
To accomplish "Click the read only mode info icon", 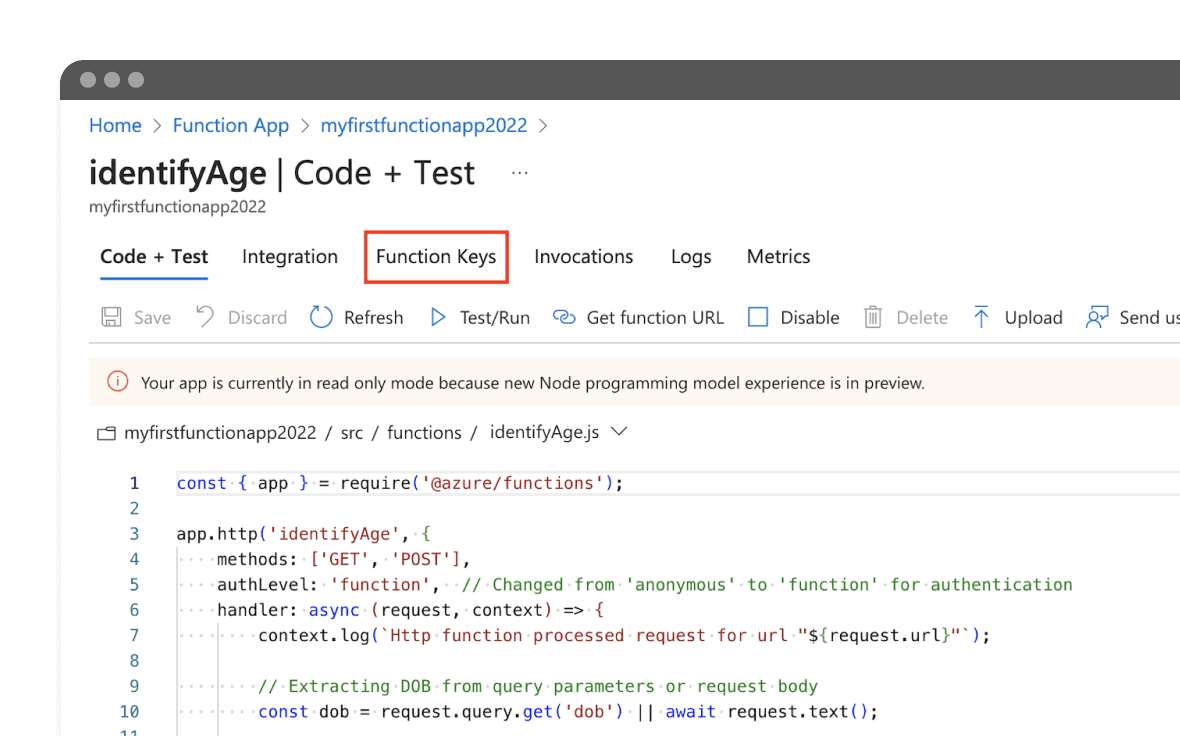I will point(118,382).
